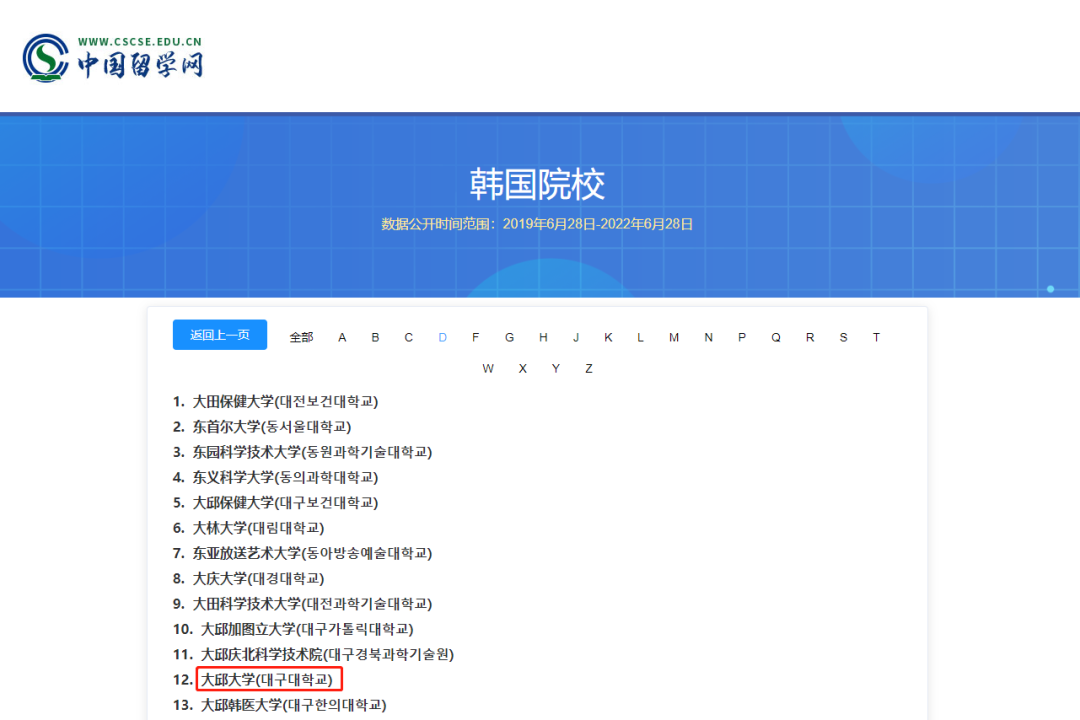Filter schools by letter T
Screen dimensions: 1080x720
pyautogui.click(x=876, y=338)
